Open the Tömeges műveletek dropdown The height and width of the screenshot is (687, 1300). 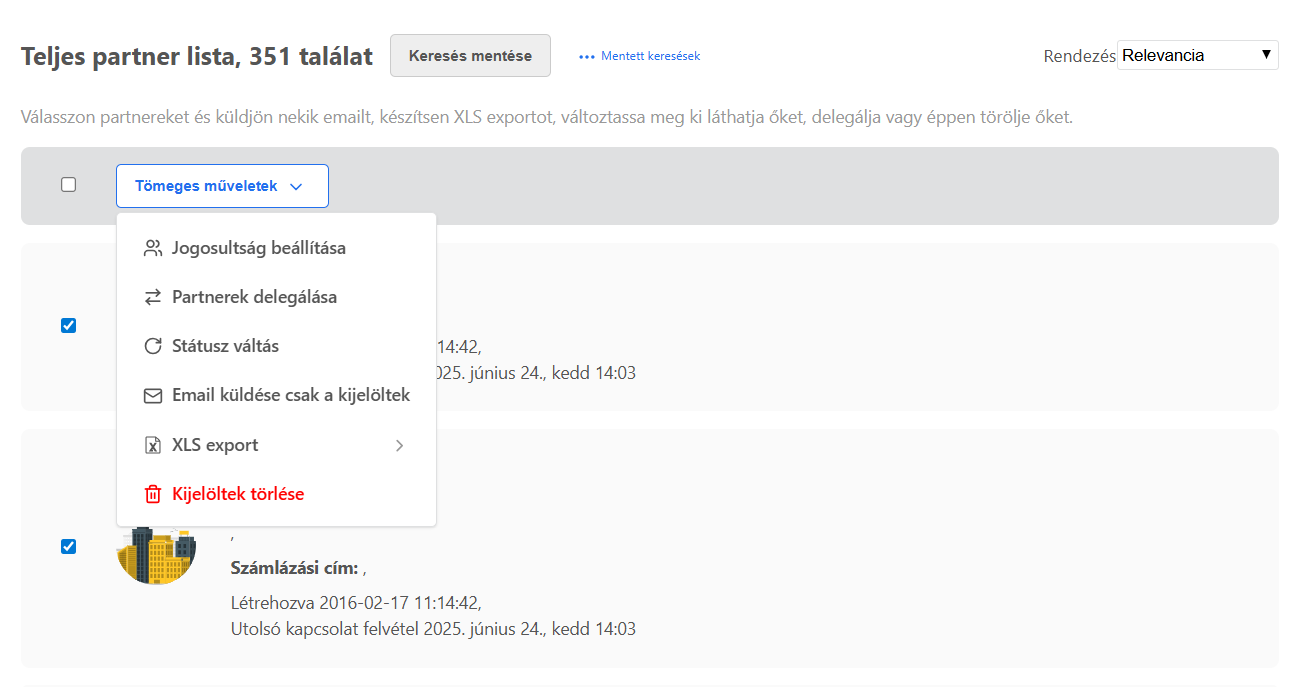tap(222, 186)
